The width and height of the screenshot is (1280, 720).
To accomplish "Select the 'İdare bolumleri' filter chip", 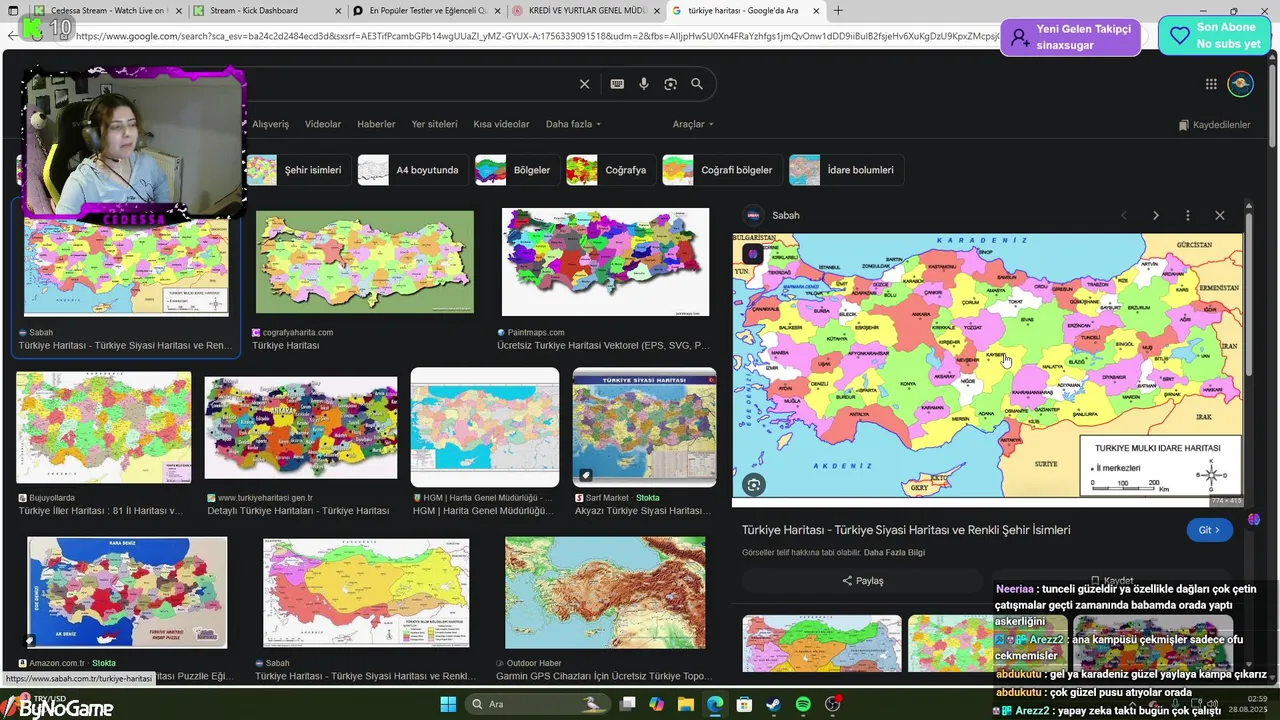I will tap(845, 170).
